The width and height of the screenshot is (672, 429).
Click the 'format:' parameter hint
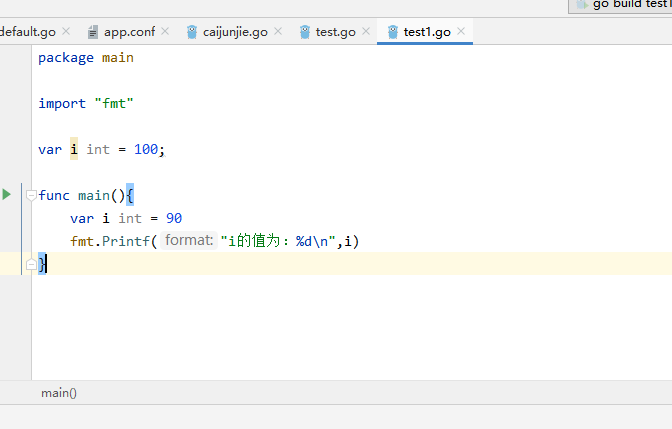click(x=189, y=240)
